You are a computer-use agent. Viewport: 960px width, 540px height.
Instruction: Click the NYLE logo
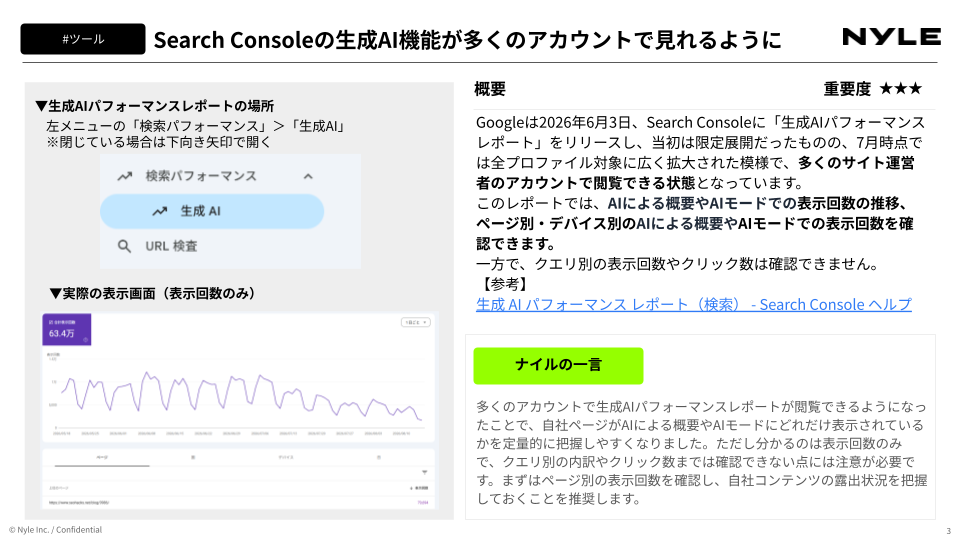(x=891, y=37)
